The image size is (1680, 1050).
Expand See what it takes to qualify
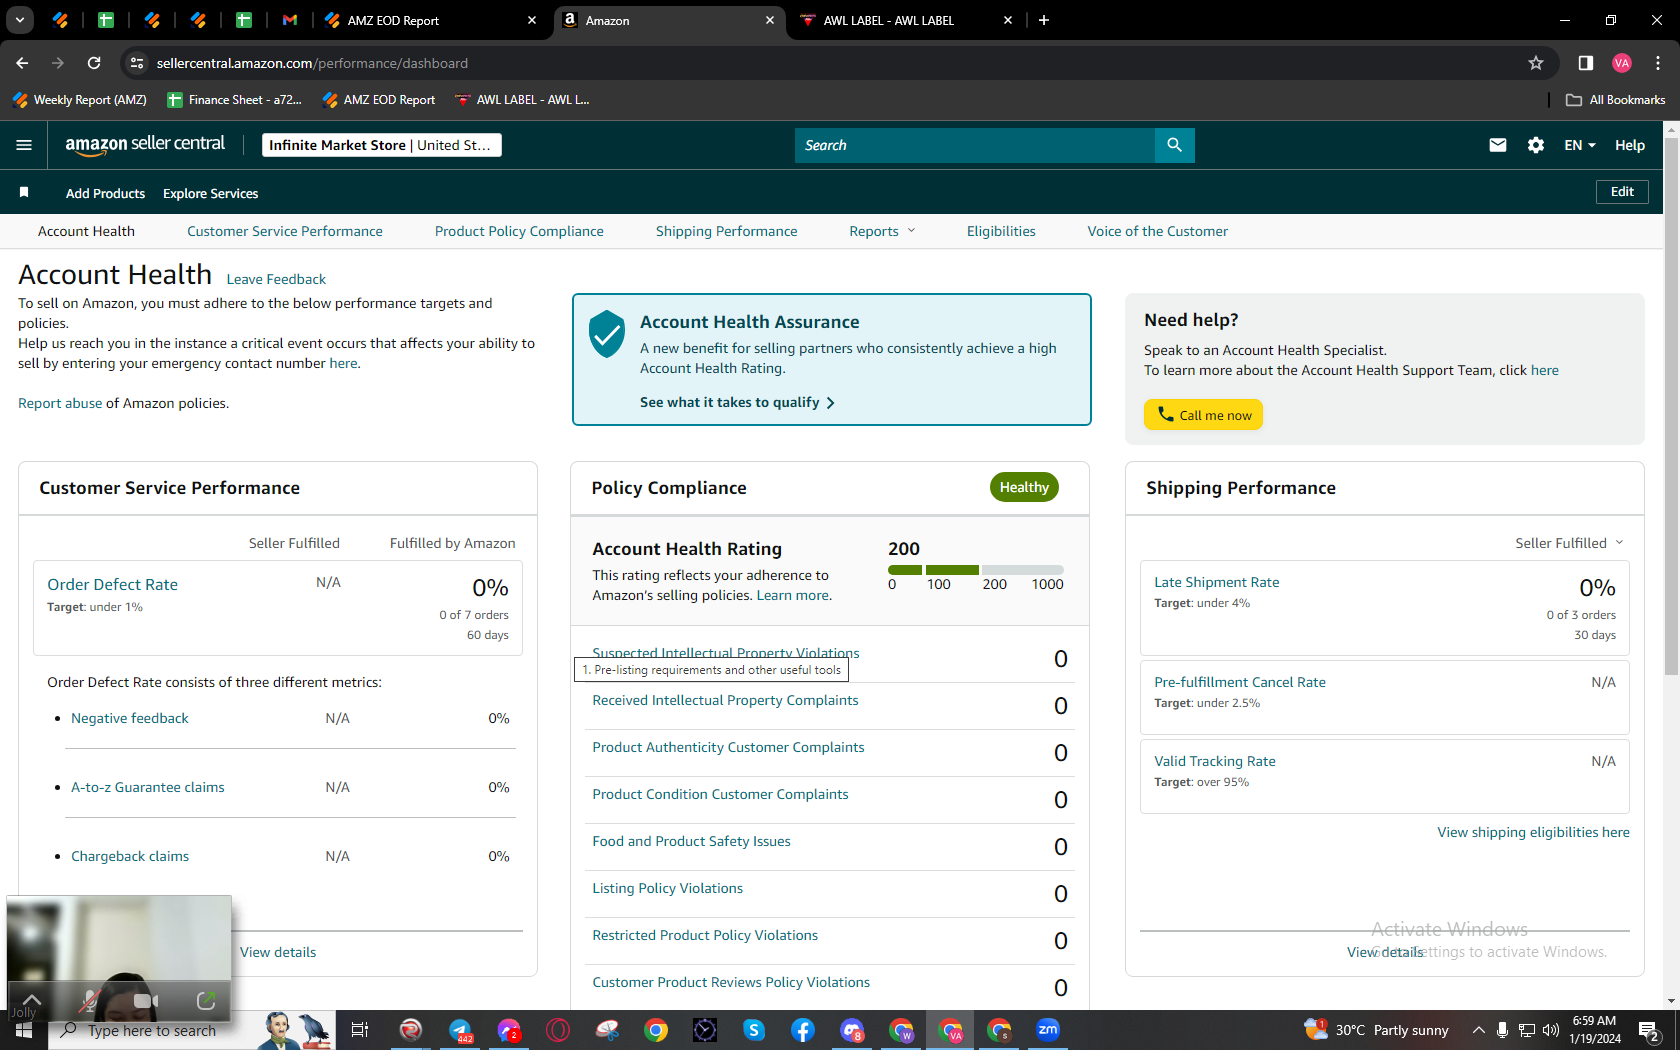(x=737, y=402)
